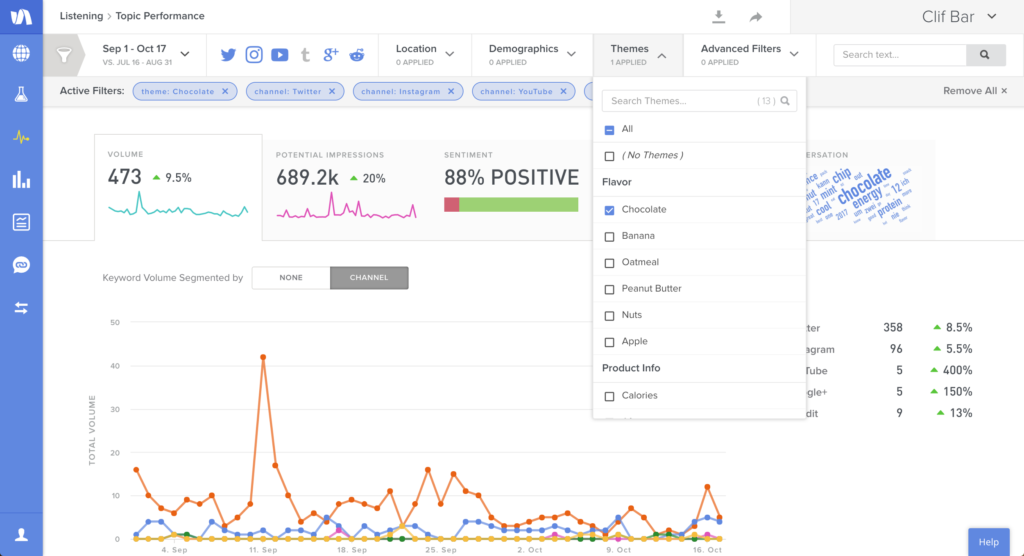Viewport: 1024px width, 556px height.
Task: Toggle the Twitter channel icon
Action: click(228, 55)
